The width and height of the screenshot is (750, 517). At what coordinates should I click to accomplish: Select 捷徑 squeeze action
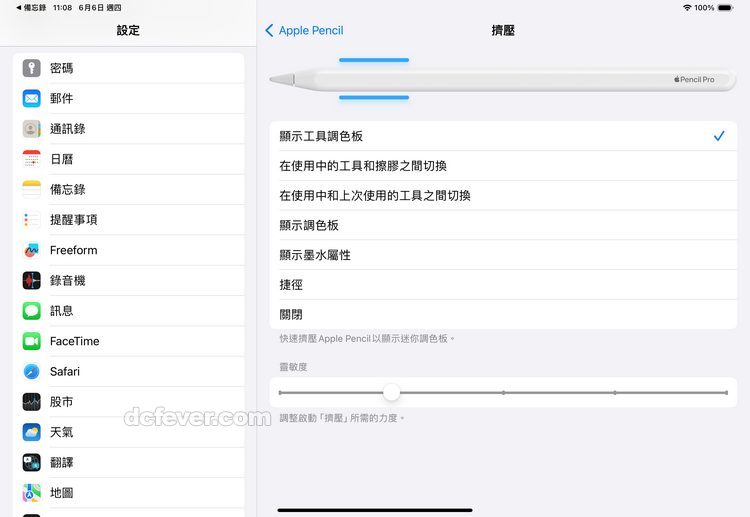(x=503, y=285)
